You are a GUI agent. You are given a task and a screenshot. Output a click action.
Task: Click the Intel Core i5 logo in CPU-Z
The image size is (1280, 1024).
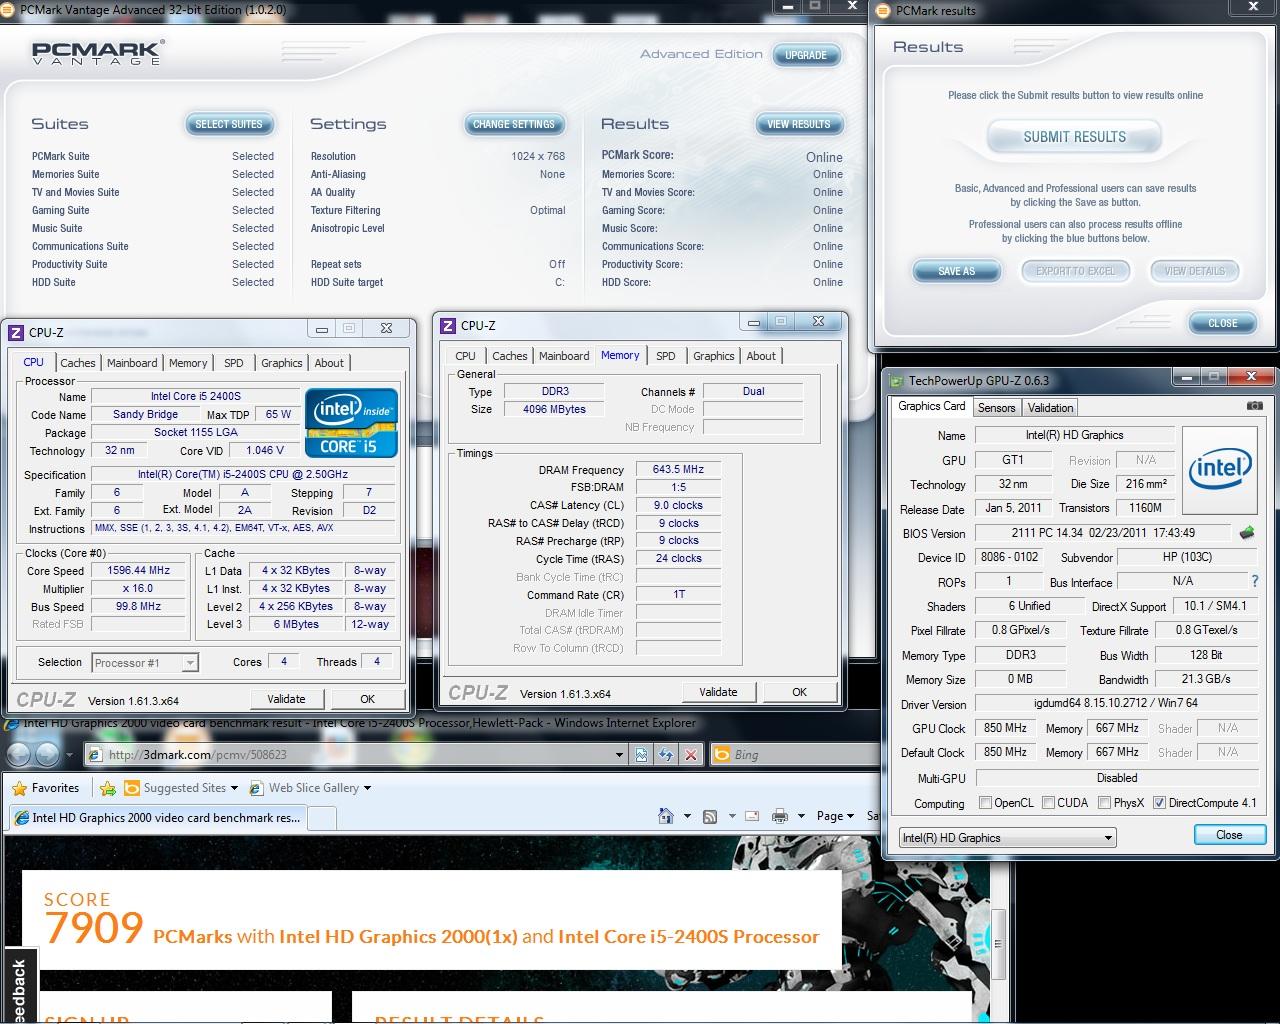(x=351, y=422)
